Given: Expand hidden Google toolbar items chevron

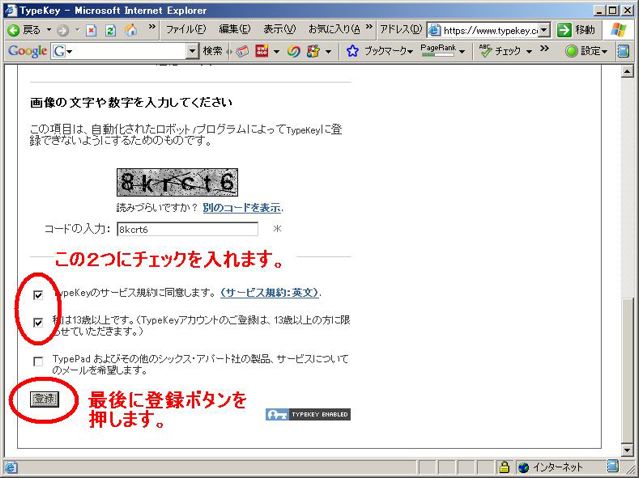Looking at the screenshot, I should pyautogui.click(x=545, y=48).
